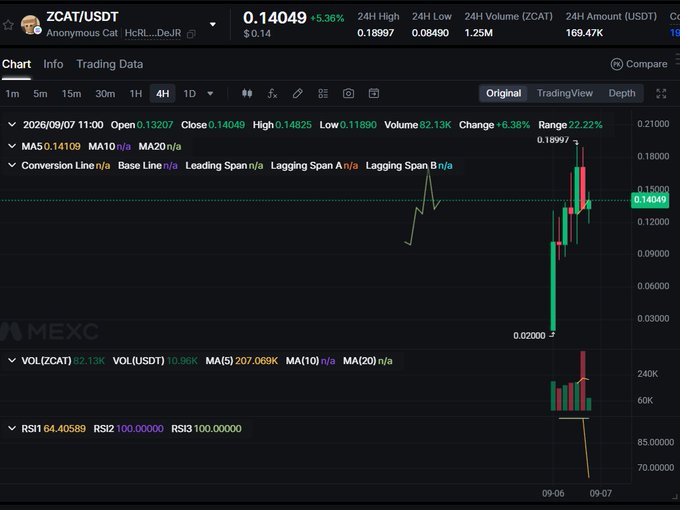
Task: Click the 09-07 date axis label
Action: 601,494
